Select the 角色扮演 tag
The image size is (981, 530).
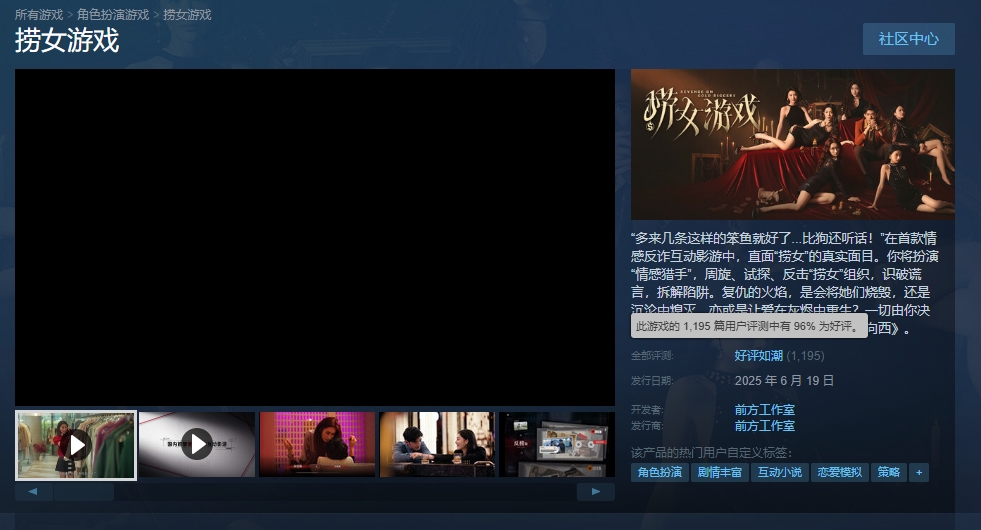coord(659,472)
